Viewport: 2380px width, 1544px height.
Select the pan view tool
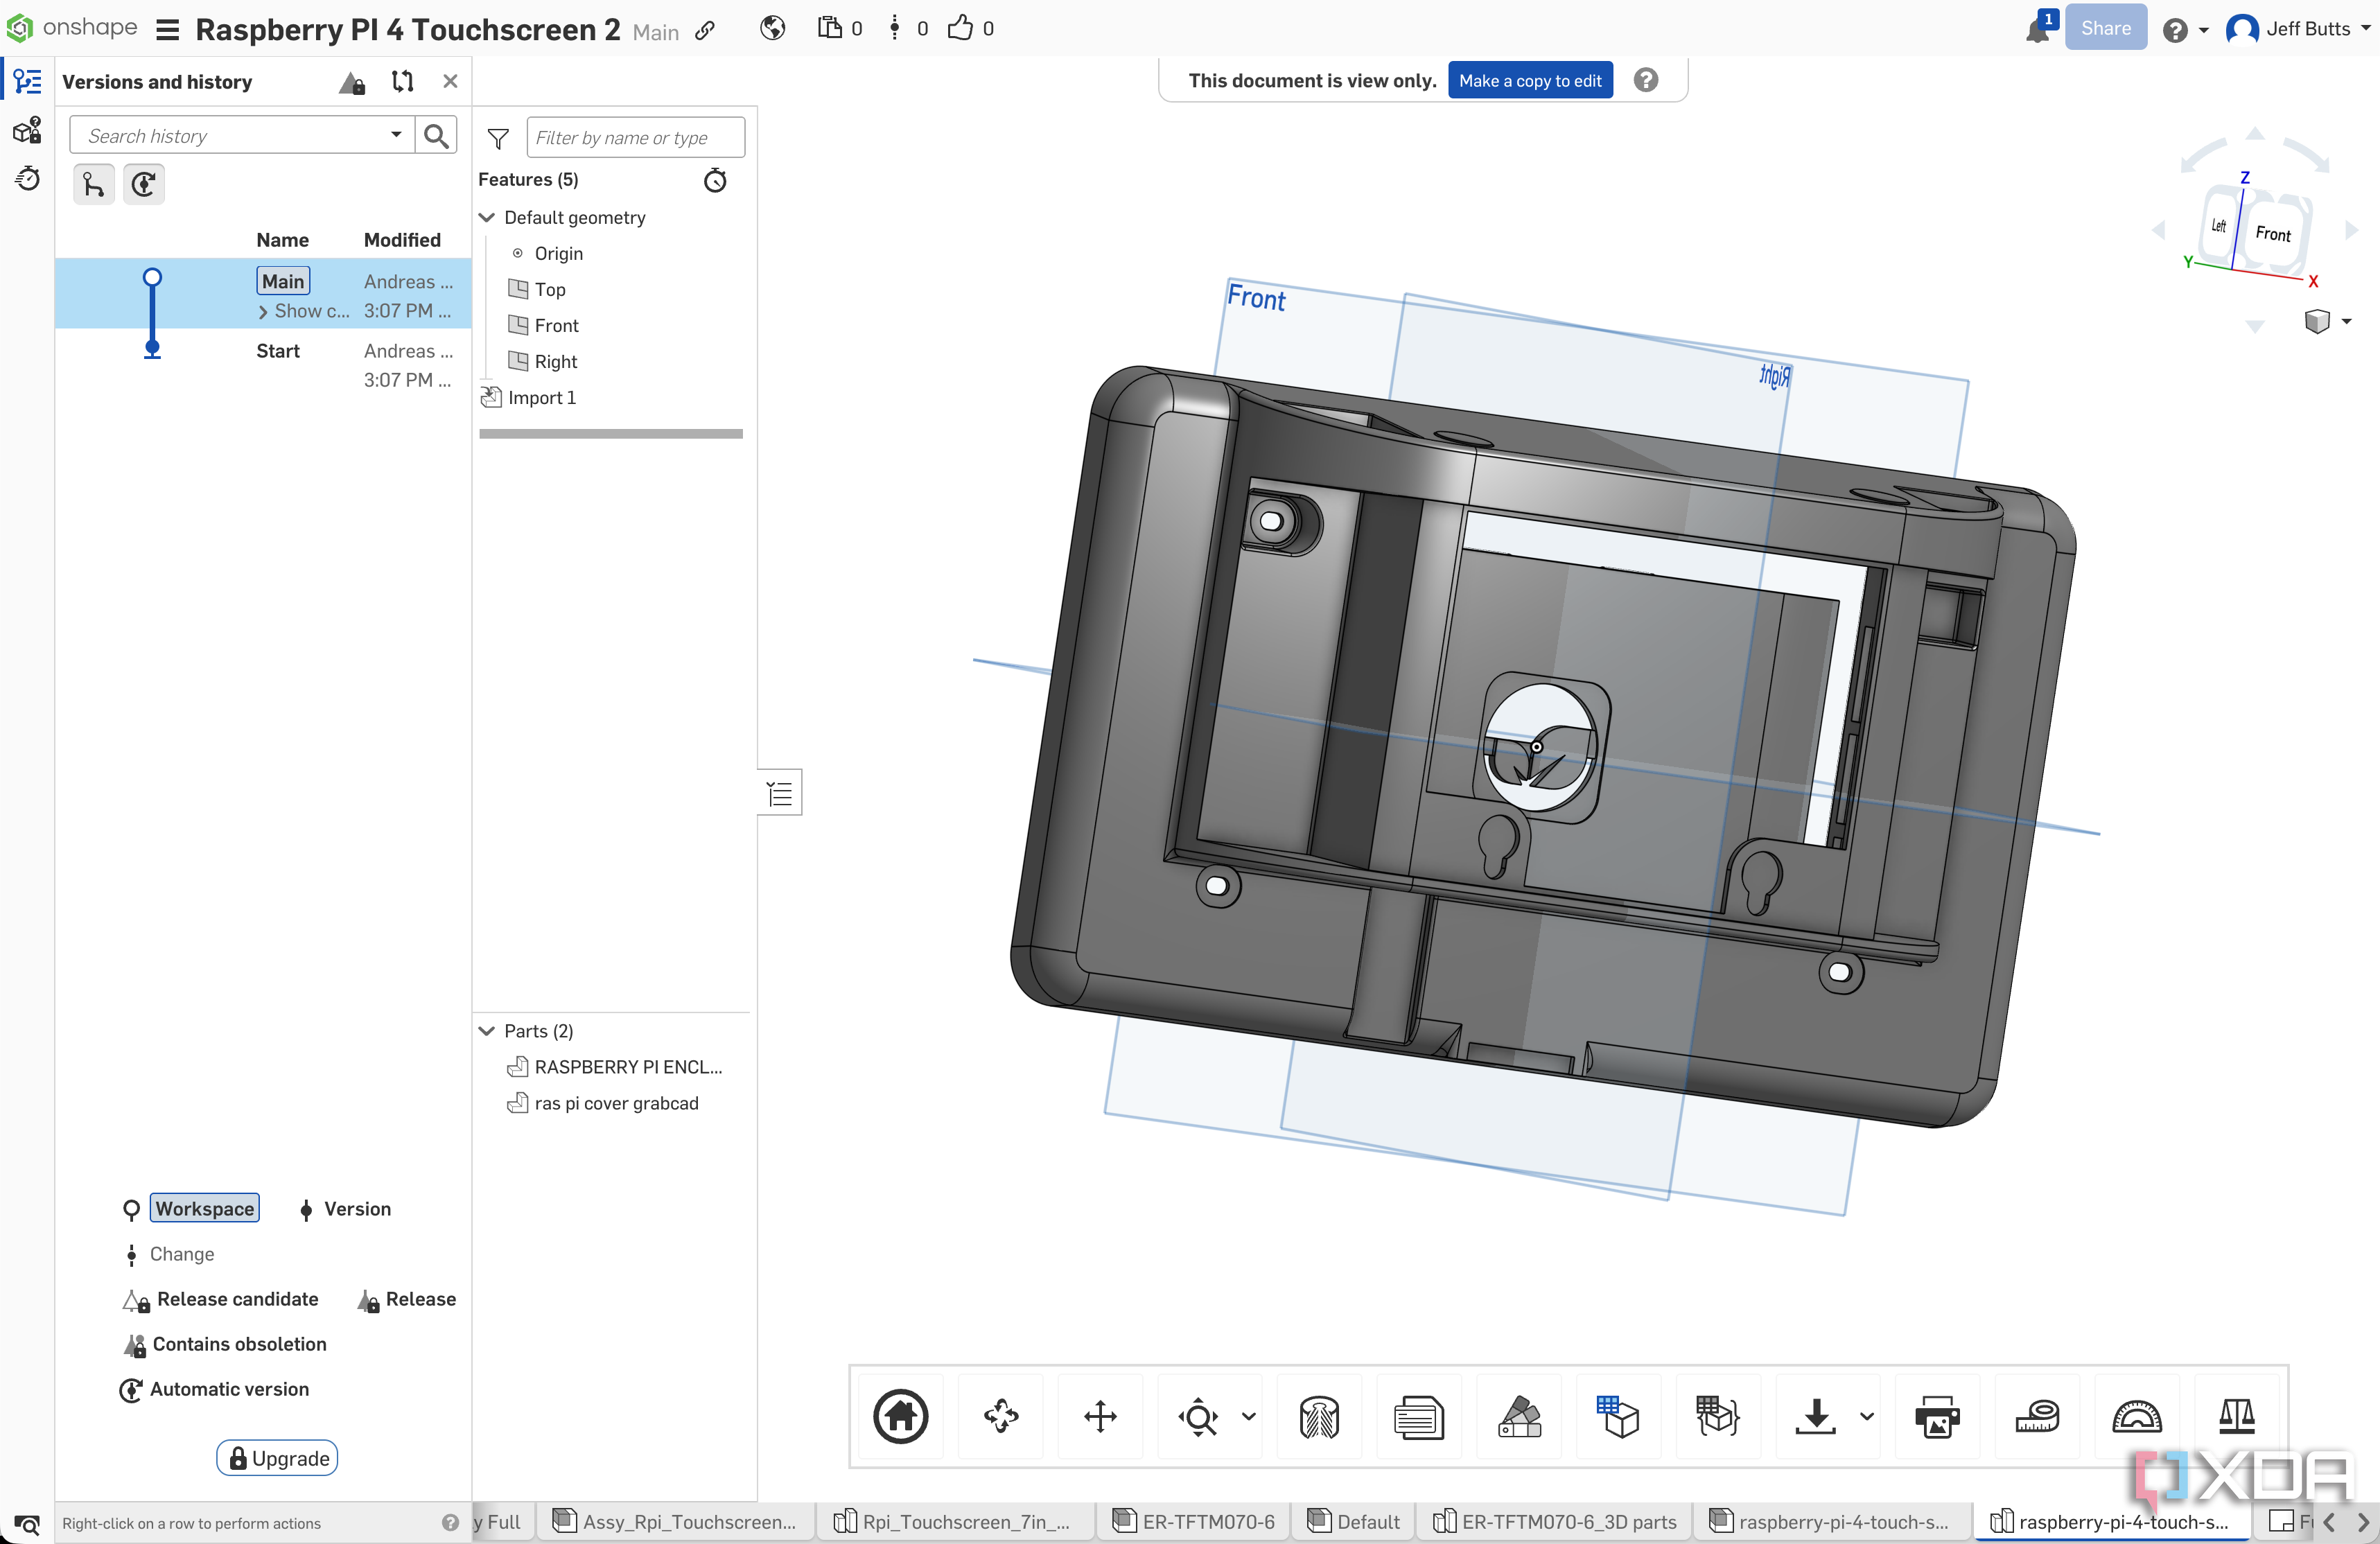click(1100, 1416)
